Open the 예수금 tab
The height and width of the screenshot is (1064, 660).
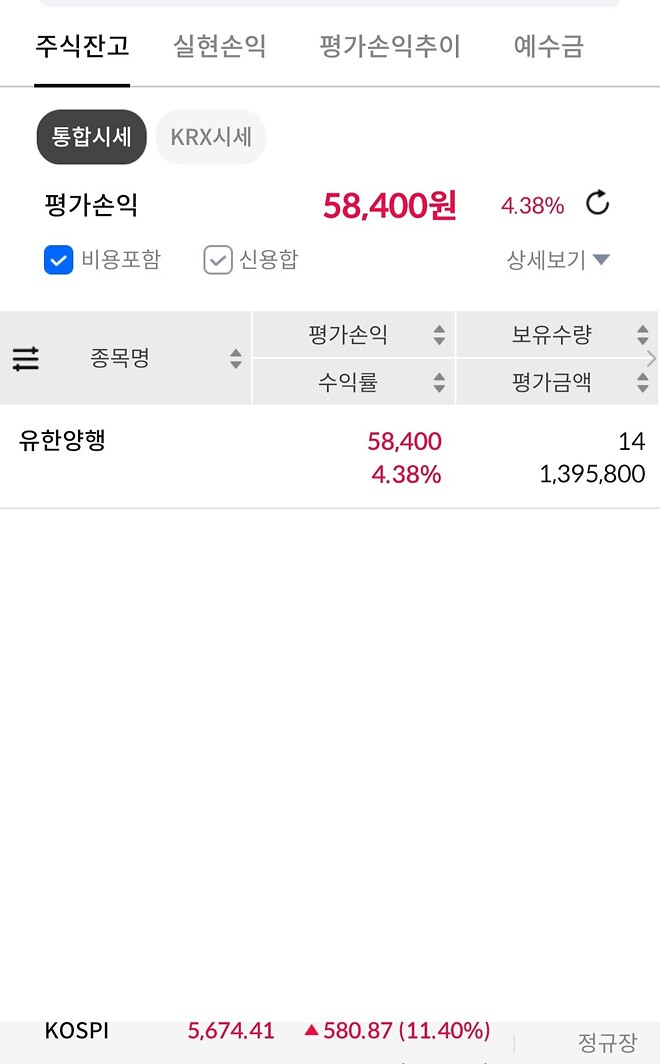tap(547, 47)
